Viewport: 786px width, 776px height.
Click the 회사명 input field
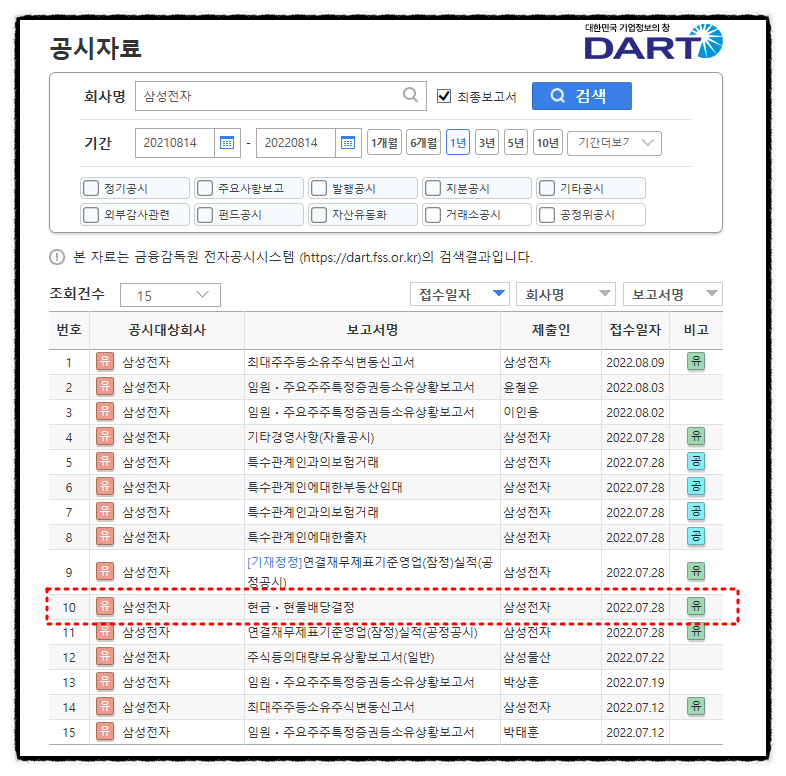281,96
